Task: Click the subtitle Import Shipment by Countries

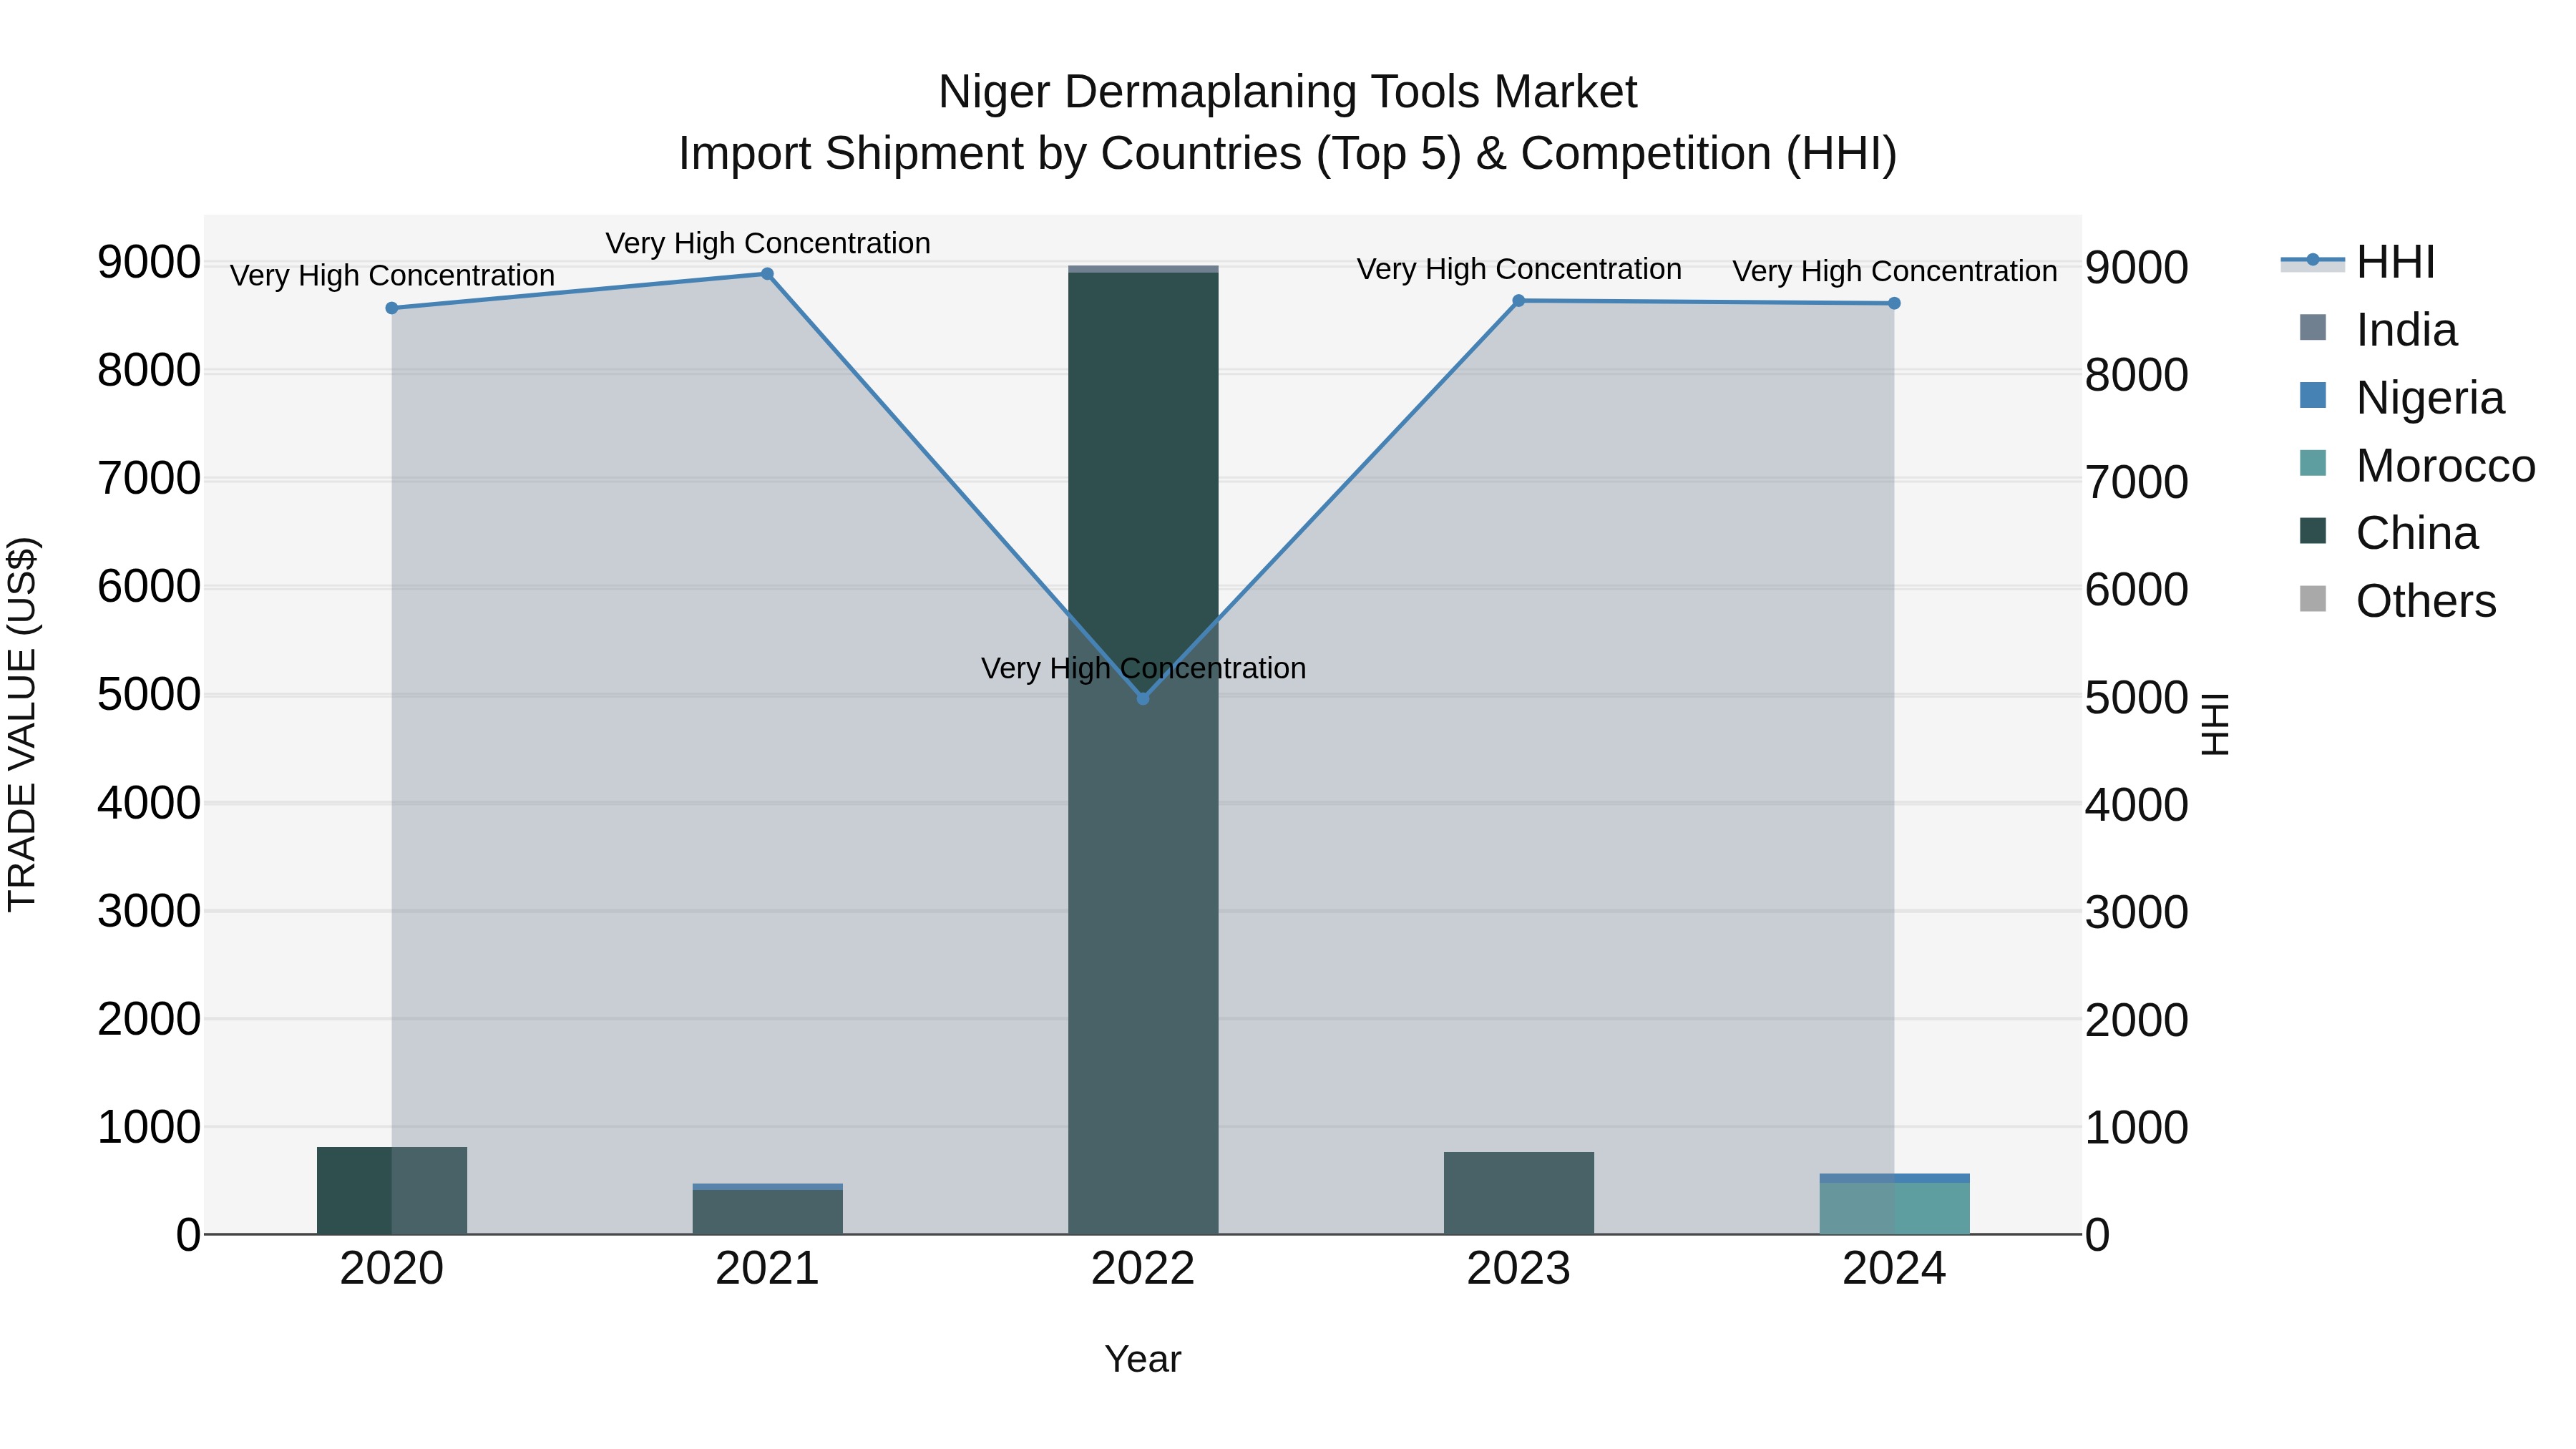Action: coord(1287,154)
